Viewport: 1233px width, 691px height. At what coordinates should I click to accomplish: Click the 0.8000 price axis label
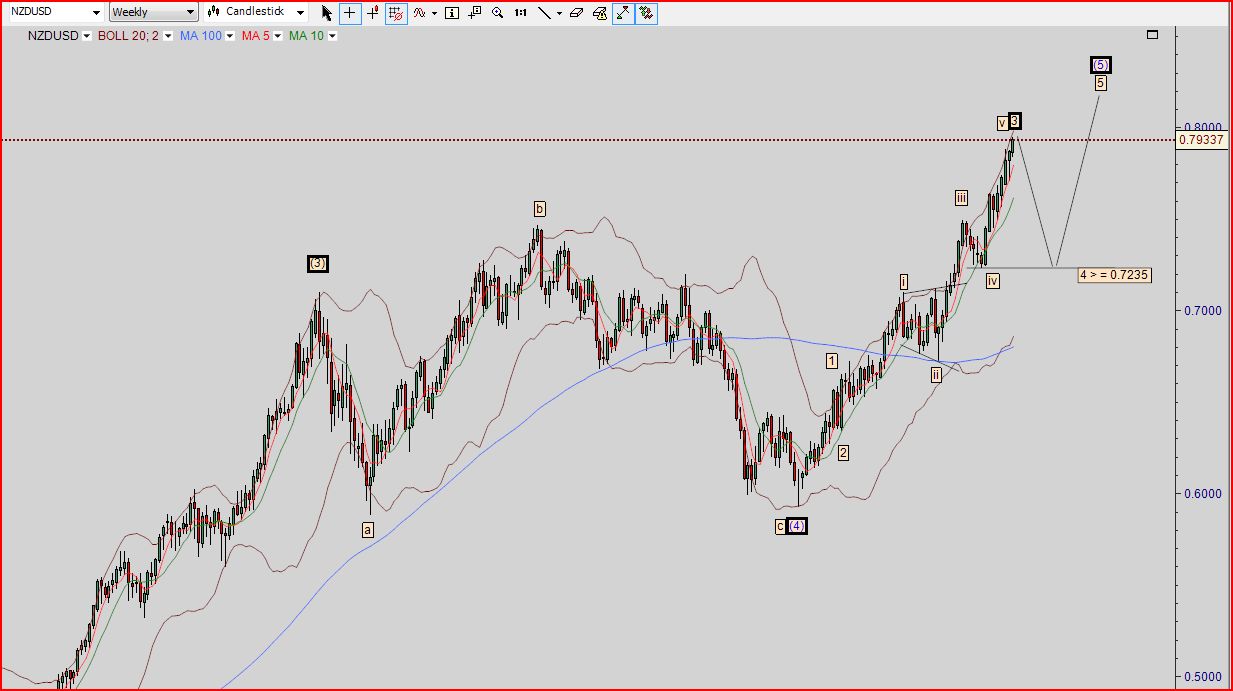tap(1202, 127)
